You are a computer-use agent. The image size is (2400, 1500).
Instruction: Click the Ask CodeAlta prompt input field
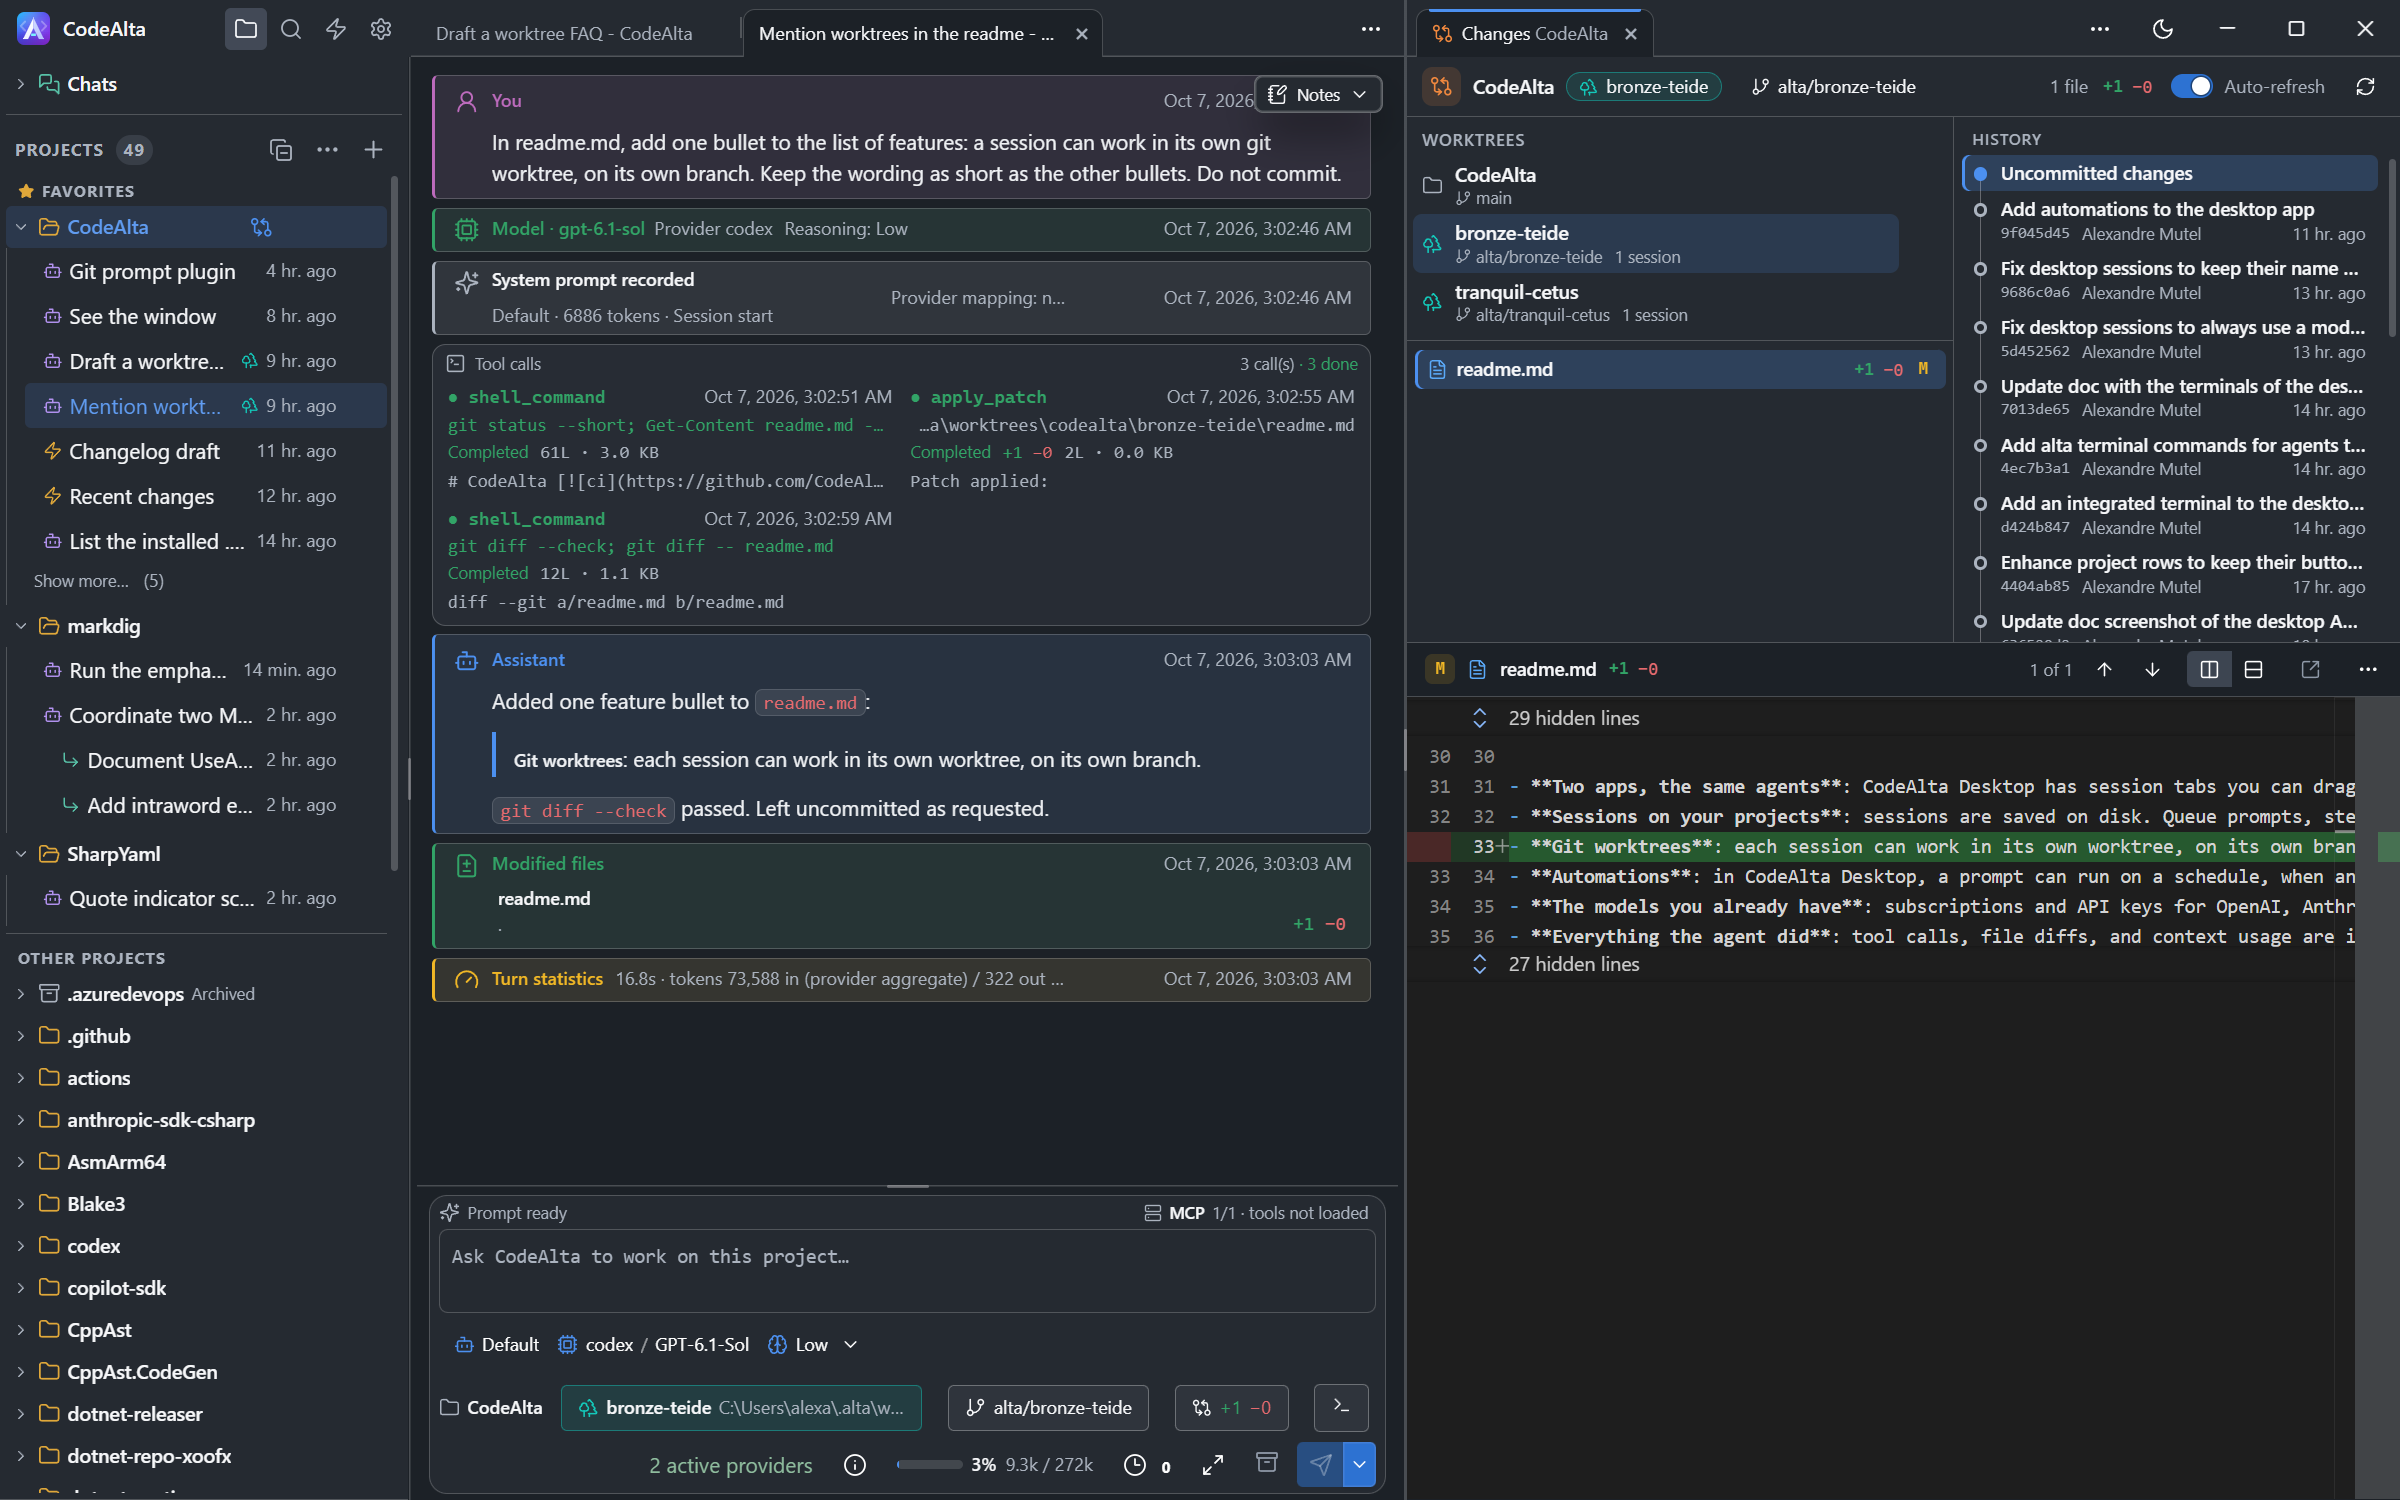click(906, 1271)
